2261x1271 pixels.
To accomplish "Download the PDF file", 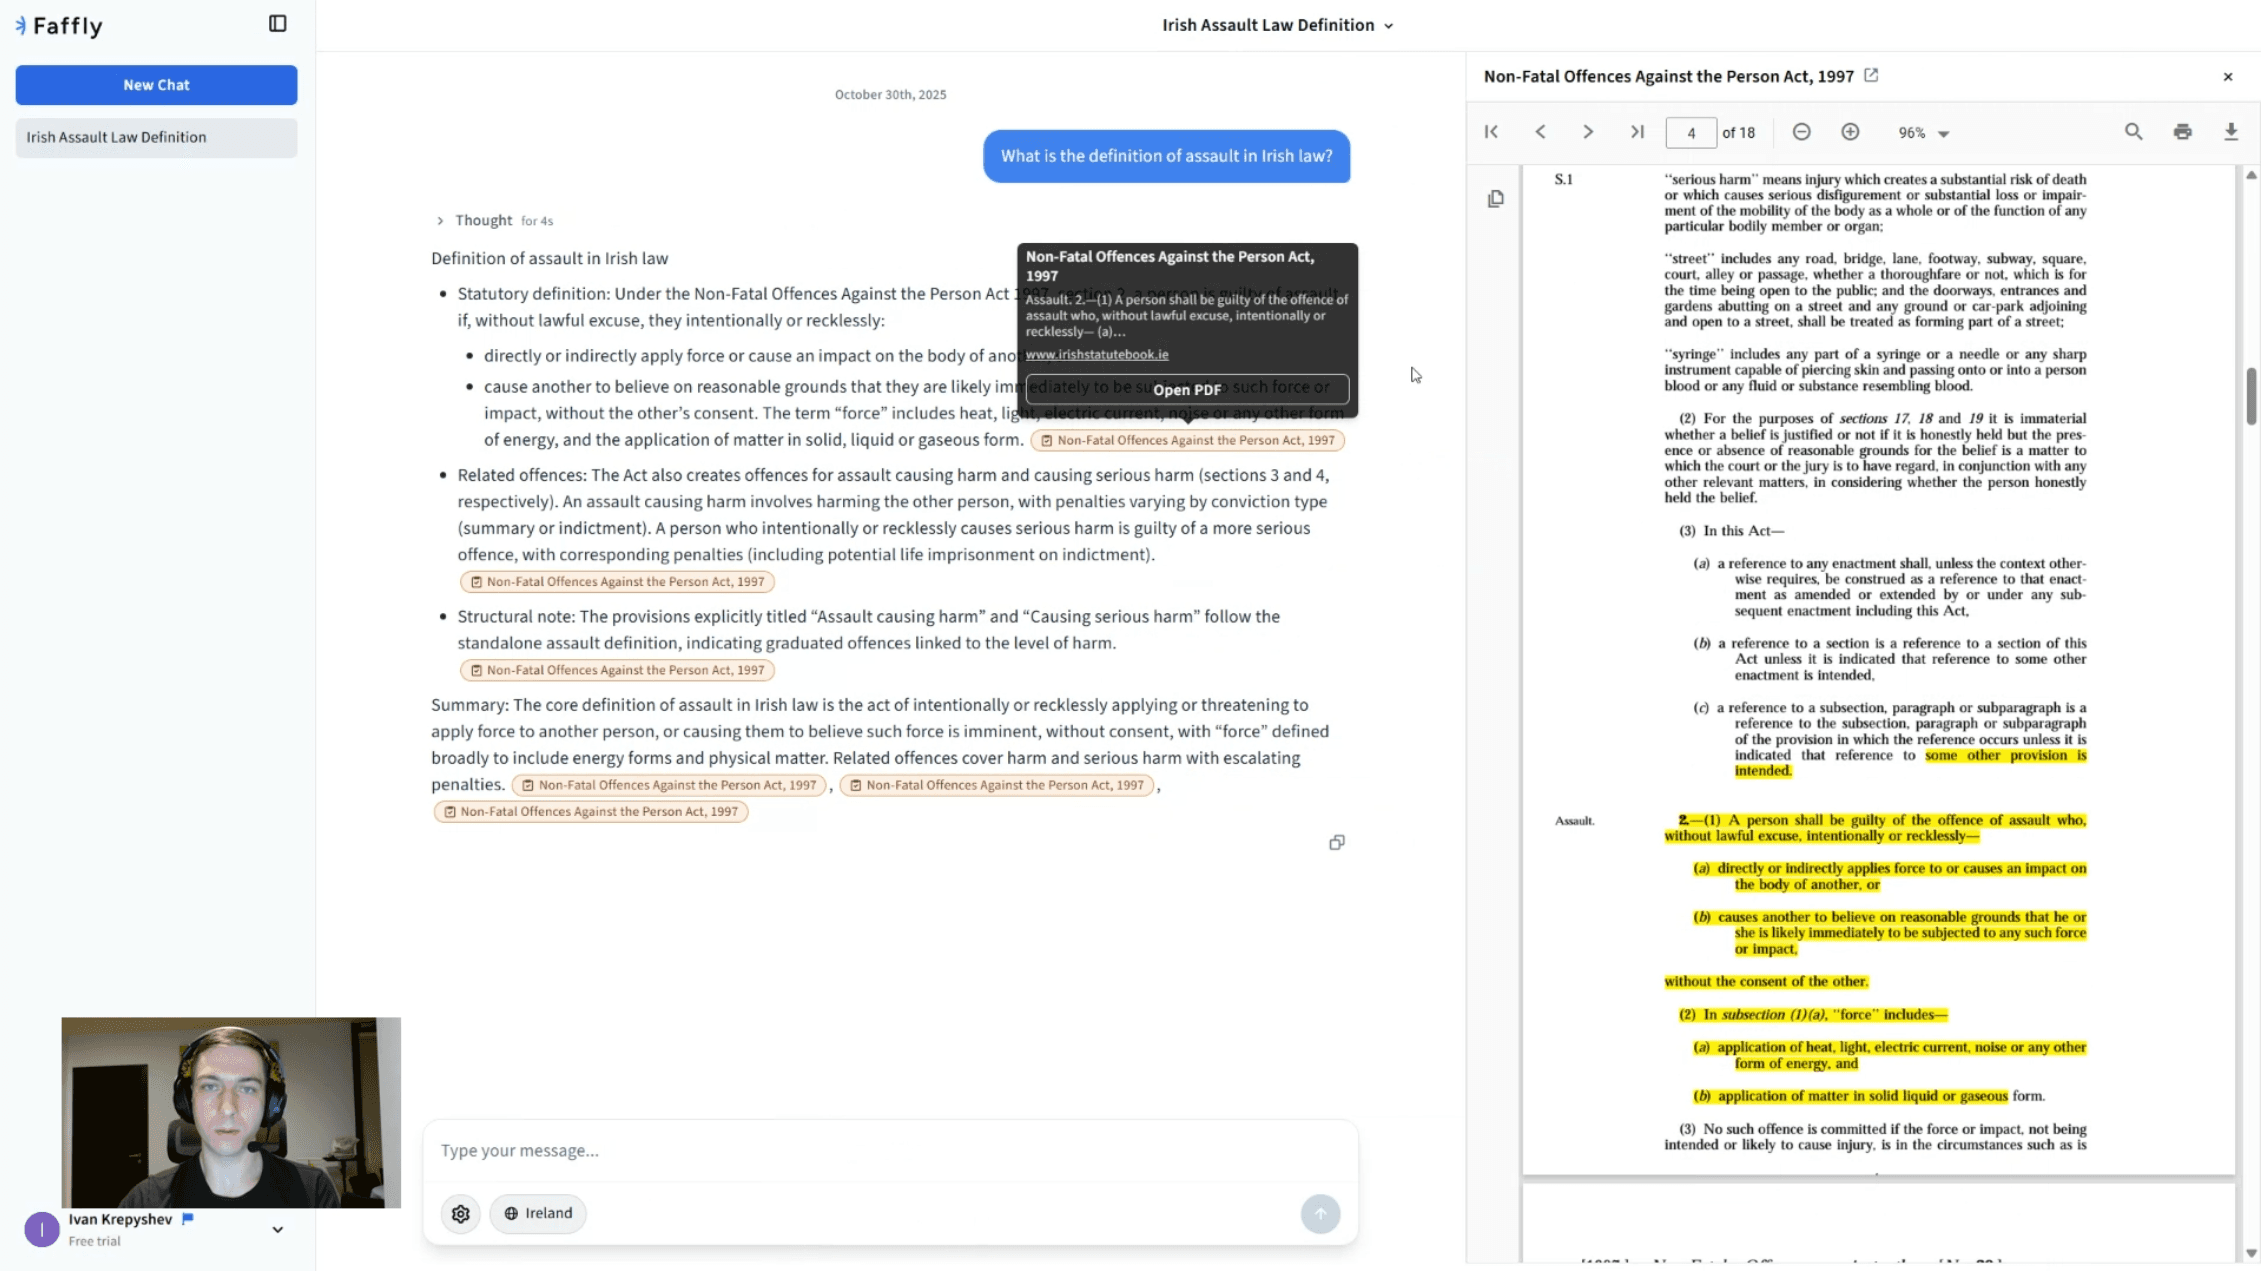I will click(x=2231, y=132).
